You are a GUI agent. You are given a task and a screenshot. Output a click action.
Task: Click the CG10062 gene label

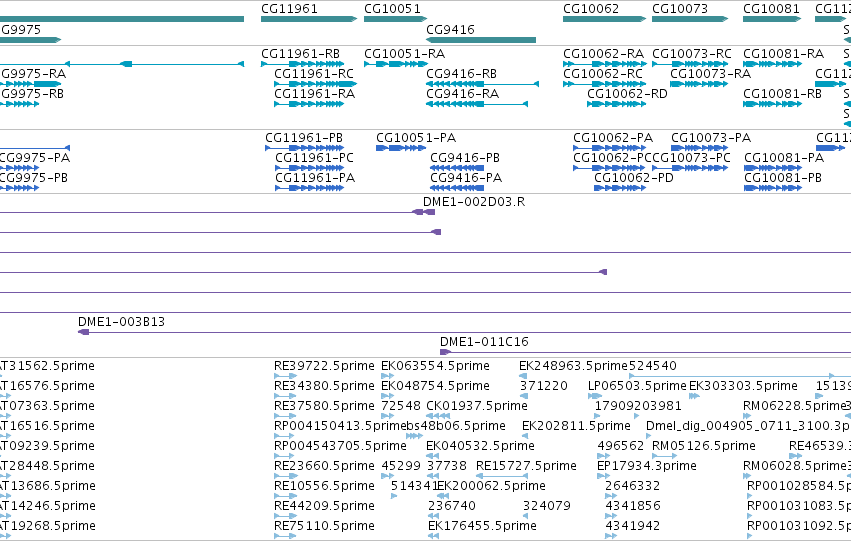(591, 9)
